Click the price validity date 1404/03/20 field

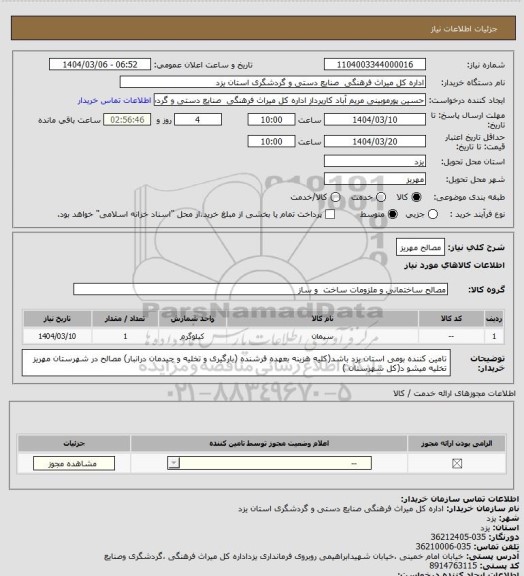coord(375,141)
